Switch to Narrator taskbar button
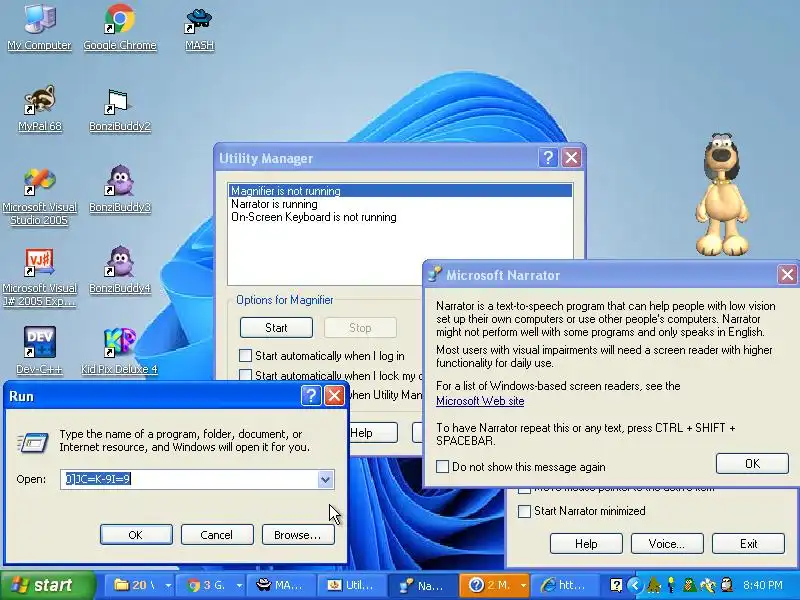This screenshot has width=800, height=600. click(x=423, y=585)
